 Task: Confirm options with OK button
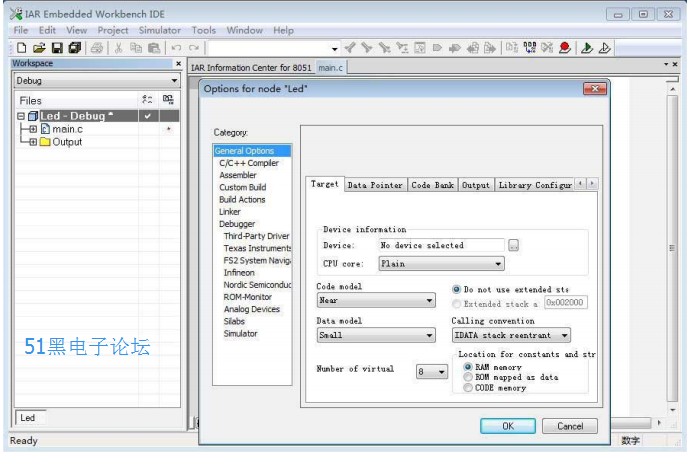(x=508, y=426)
